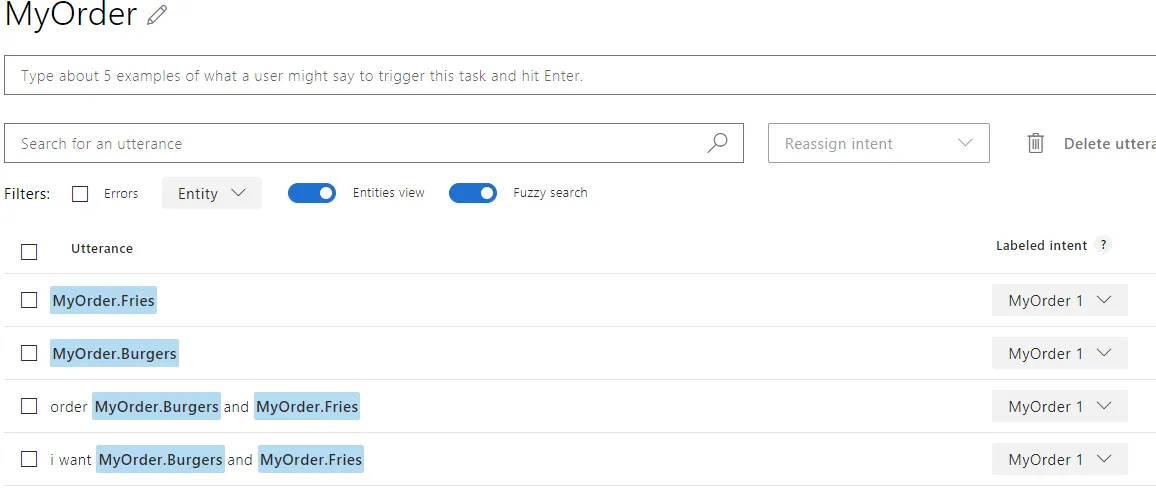Open intent dropdown for the MyOrder.Burgers row
The image size is (1156, 496).
[1059, 353]
